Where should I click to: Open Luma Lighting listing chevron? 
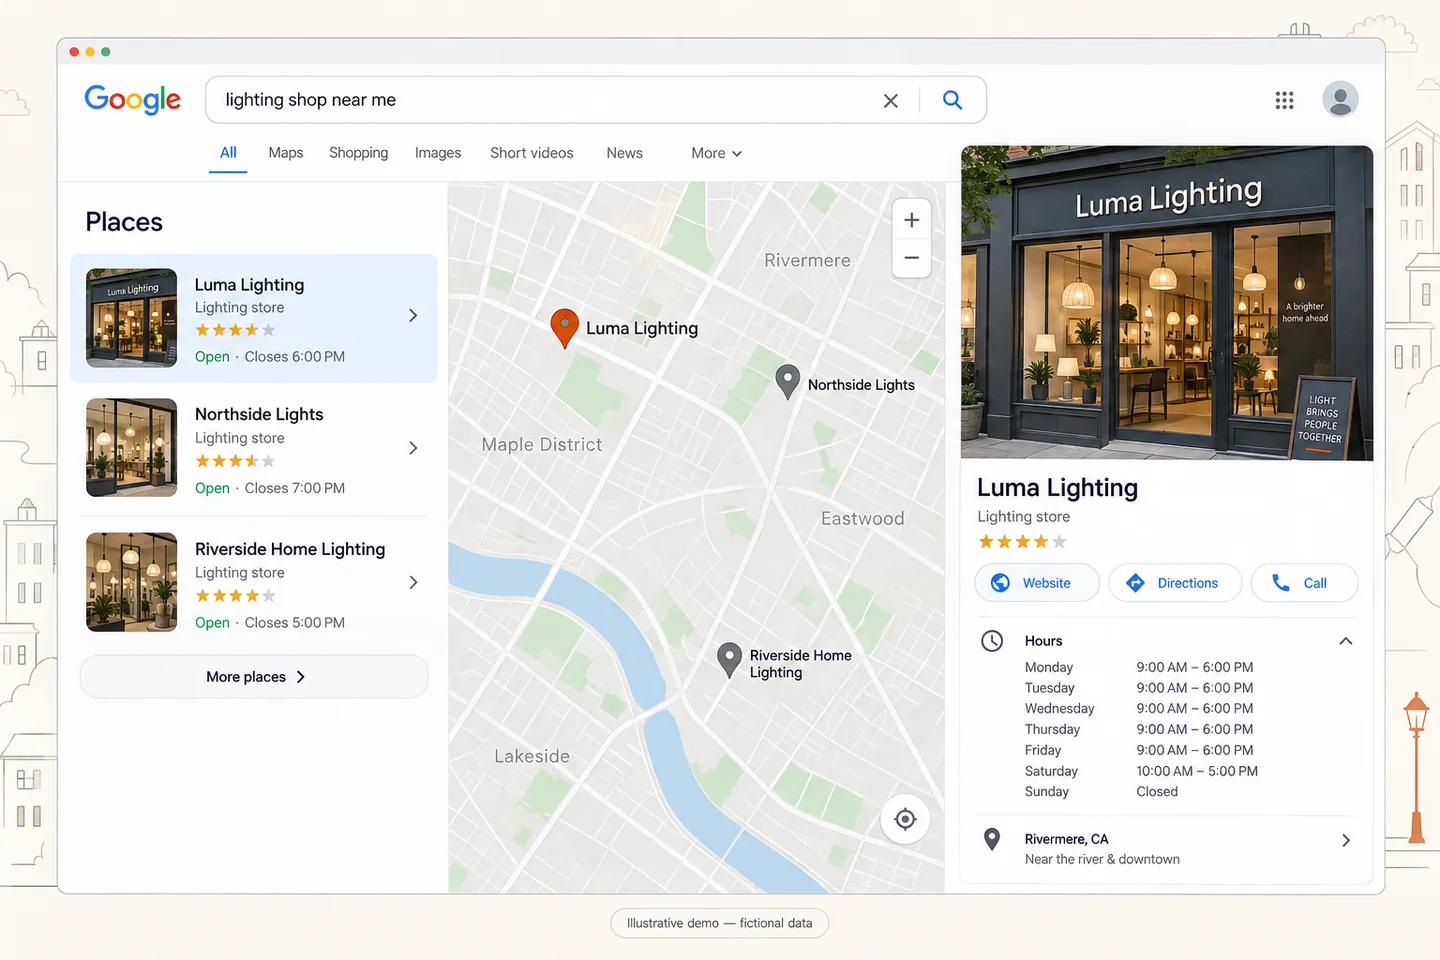[413, 315]
